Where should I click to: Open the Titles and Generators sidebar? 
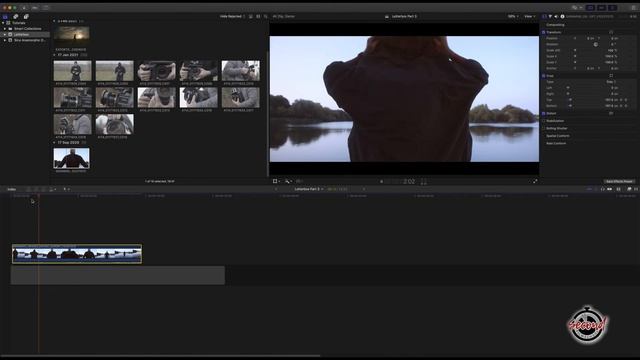tap(26, 17)
